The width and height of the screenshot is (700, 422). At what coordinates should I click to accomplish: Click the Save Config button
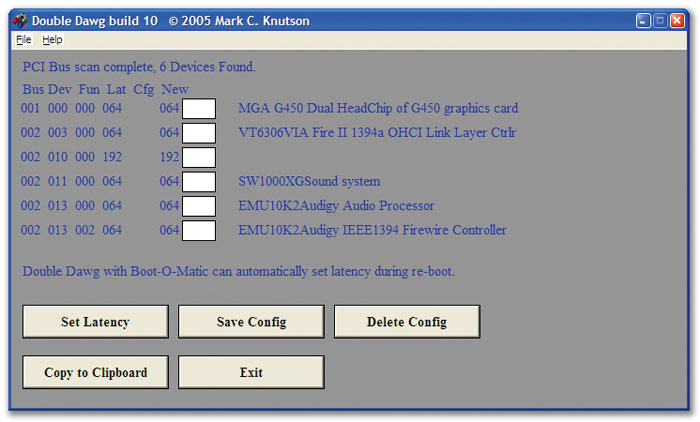[x=251, y=322]
